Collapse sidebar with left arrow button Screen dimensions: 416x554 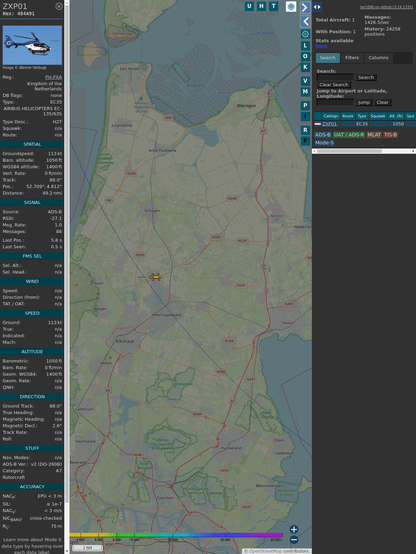305,21
